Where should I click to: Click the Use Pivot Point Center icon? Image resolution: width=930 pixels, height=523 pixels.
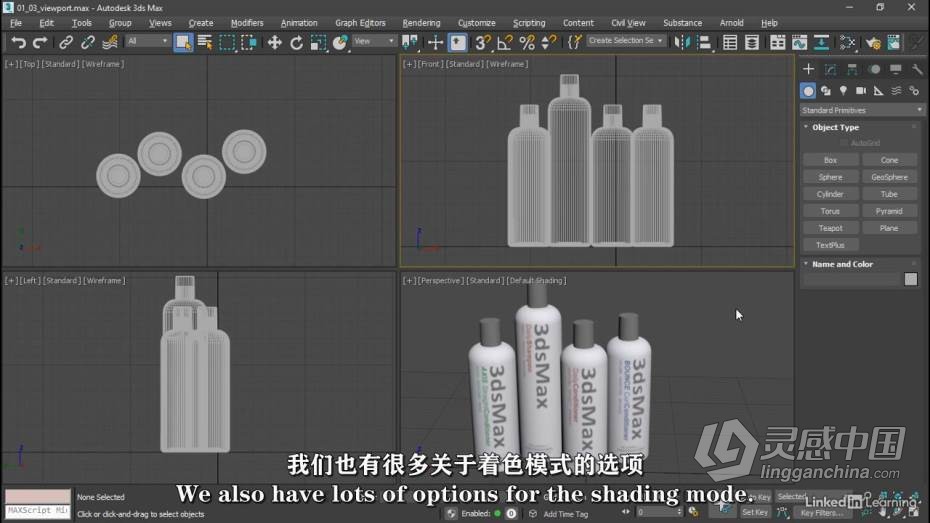[409, 42]
